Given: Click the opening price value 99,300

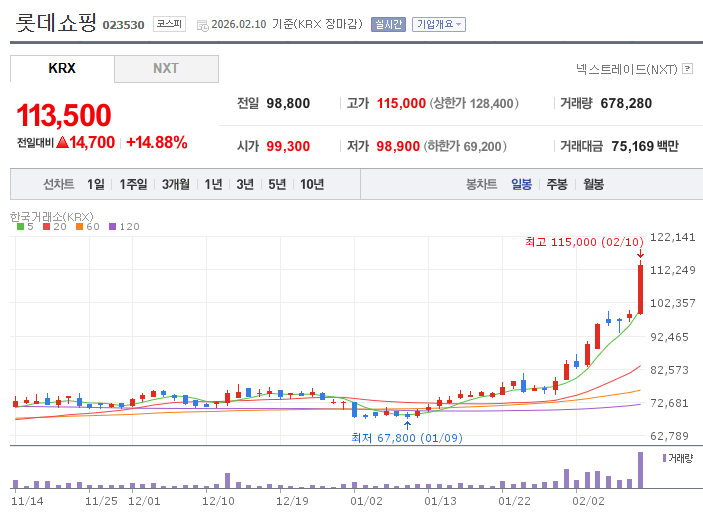Looking at the screenshot, I should coord(288,146).
